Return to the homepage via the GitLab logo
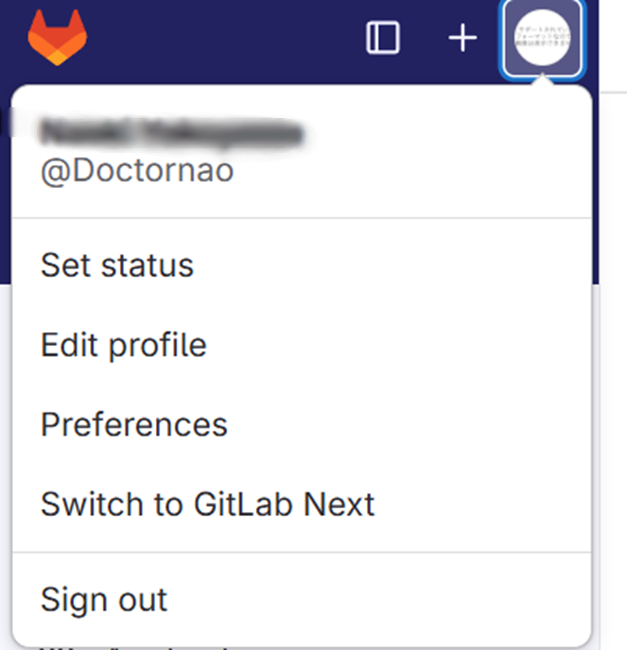This screenshot has height=650, width=627. pos(57,37)
